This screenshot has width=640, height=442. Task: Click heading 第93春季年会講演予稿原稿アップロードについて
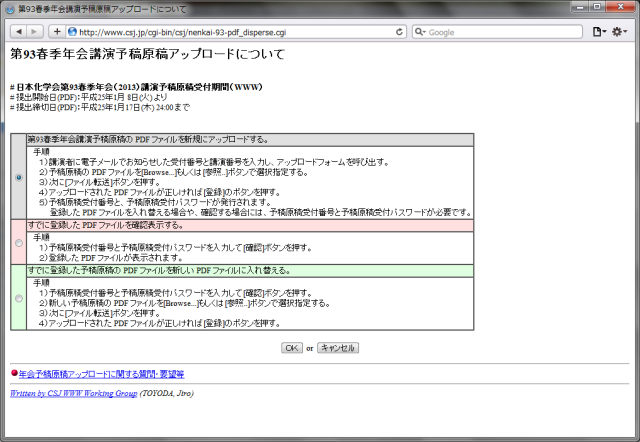tap(147, 54)
